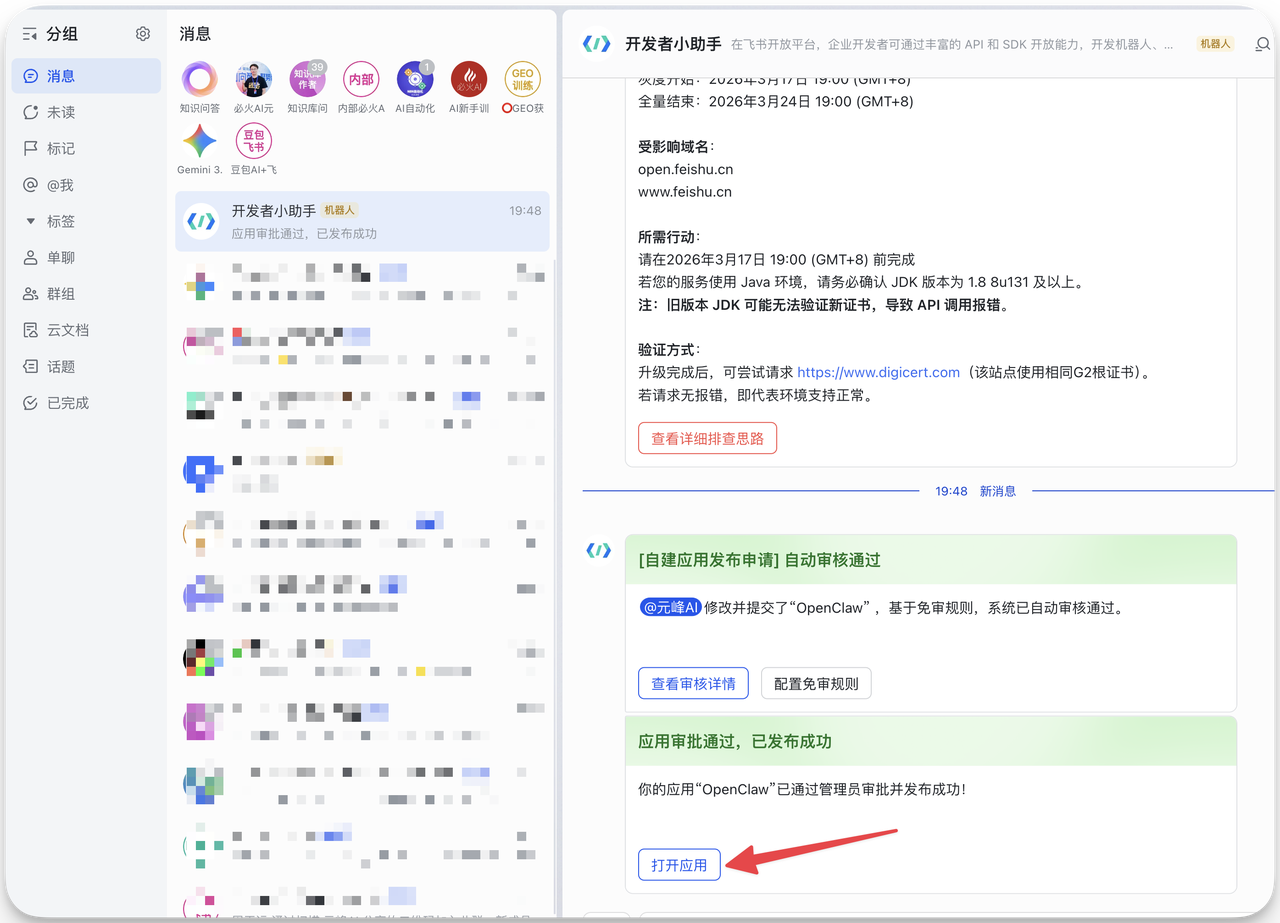The width and height of the screenshot is (1280, 923).
Task: Click the 开发者小助手 title in chat header
Action: coord(673,44)
